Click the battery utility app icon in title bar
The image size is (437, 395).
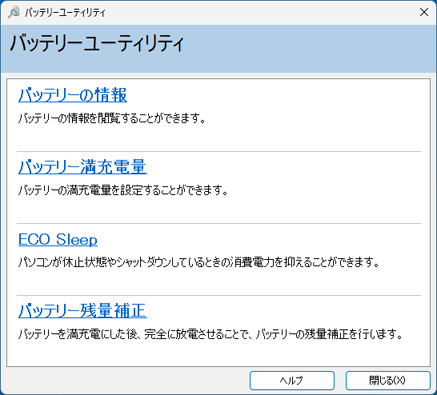coord(14,13)
